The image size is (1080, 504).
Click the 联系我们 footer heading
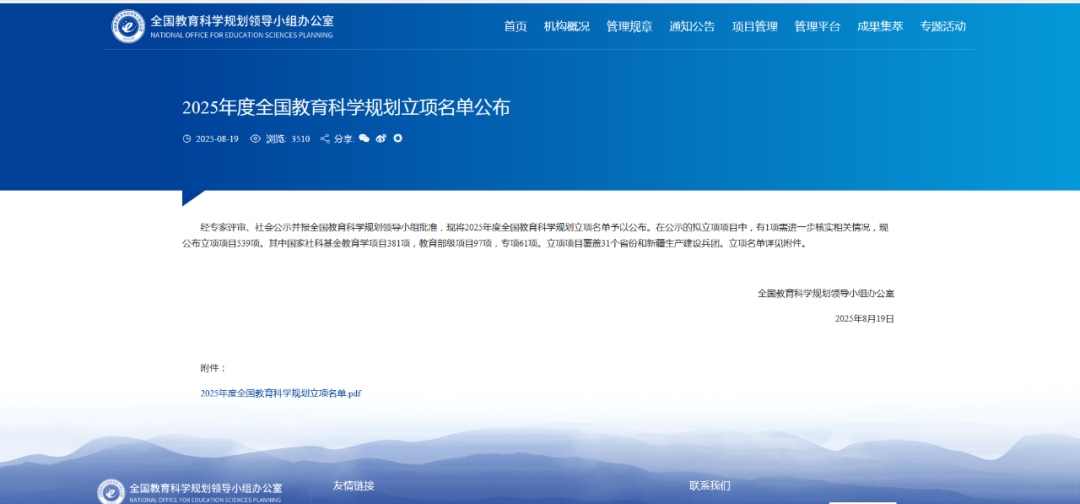(x=709, y=486)
